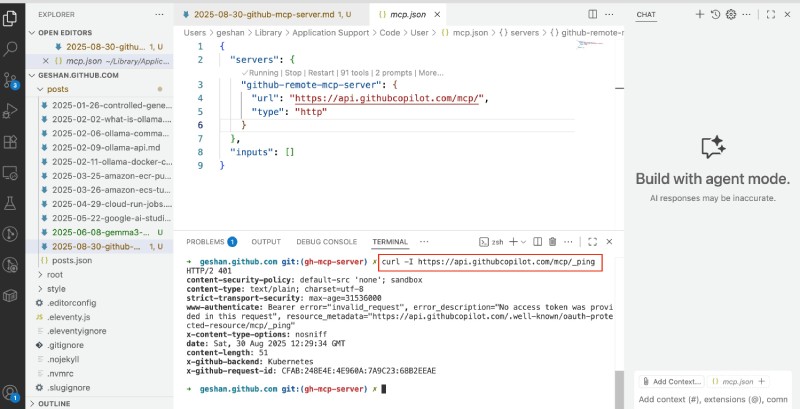The width and height of the screenshot is (800, 409).
Task: Select Application Support breadcrumb segment
Action: point(331,33)
